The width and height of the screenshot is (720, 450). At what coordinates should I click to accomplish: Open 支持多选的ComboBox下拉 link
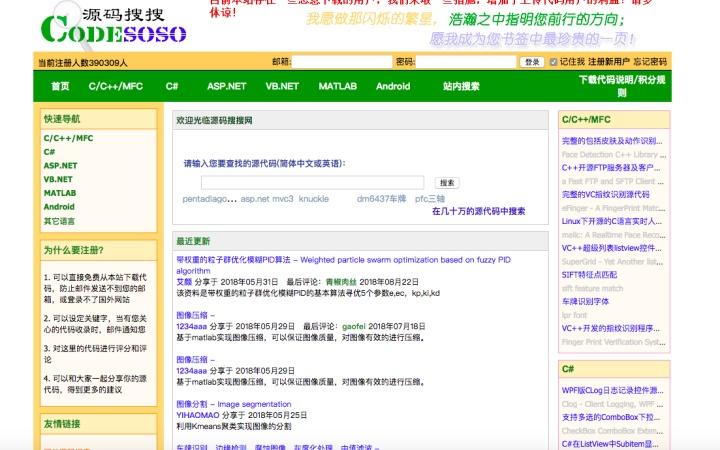point(611,417)
